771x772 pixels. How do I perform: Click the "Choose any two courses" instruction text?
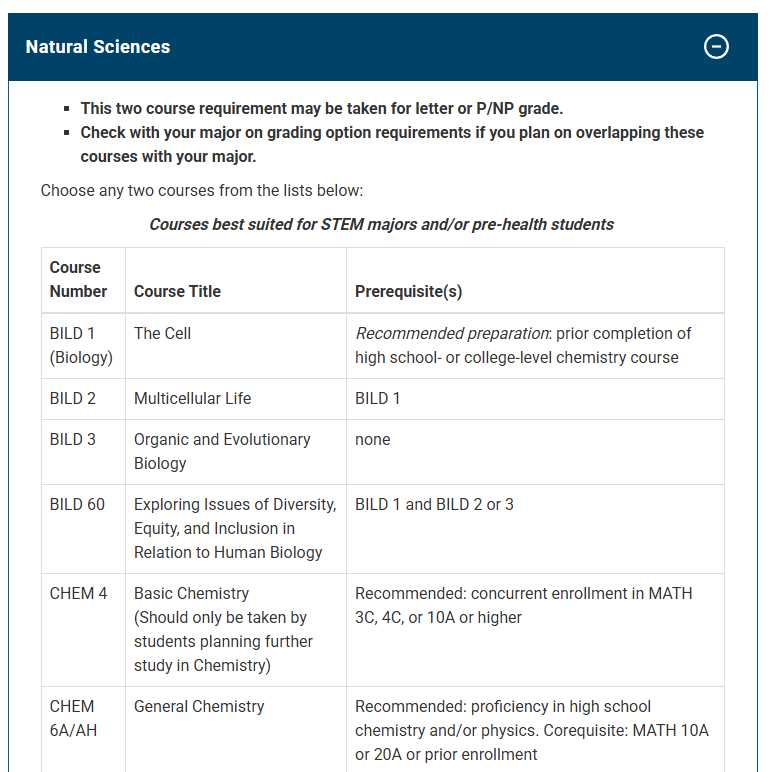click(x=201, y=190)
